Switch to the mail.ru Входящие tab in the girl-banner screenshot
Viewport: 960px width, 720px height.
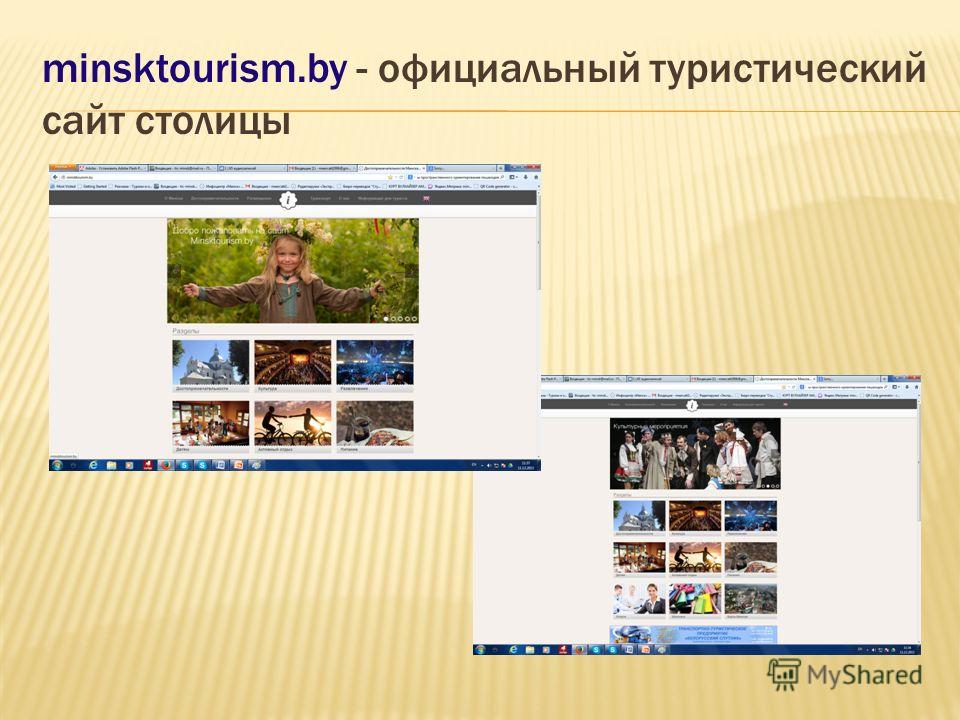[183, 168]
